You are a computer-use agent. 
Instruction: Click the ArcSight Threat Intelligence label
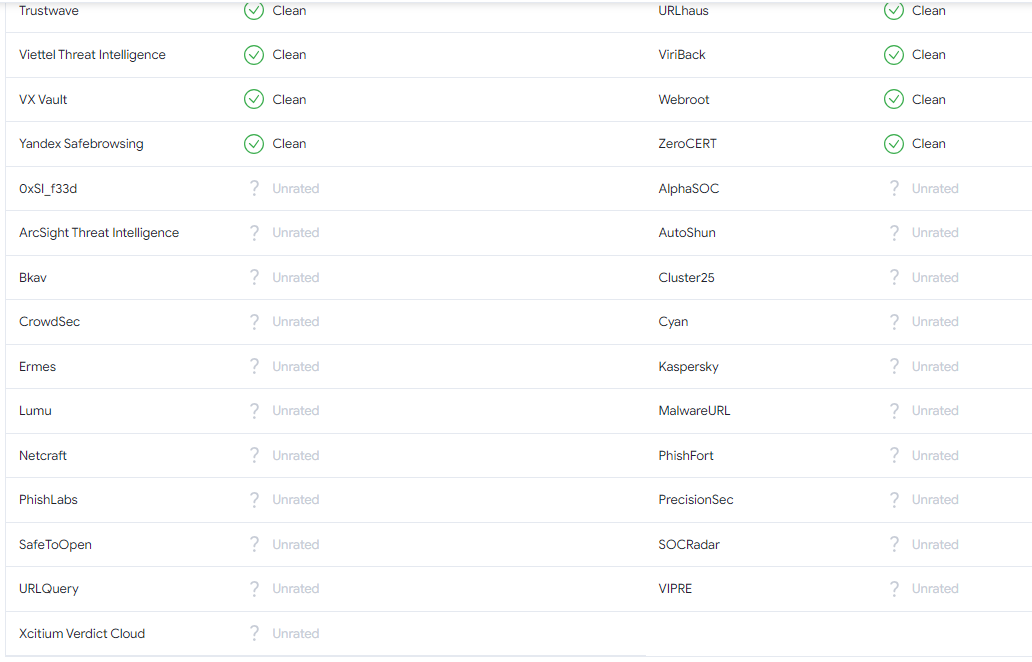point(99,233)
